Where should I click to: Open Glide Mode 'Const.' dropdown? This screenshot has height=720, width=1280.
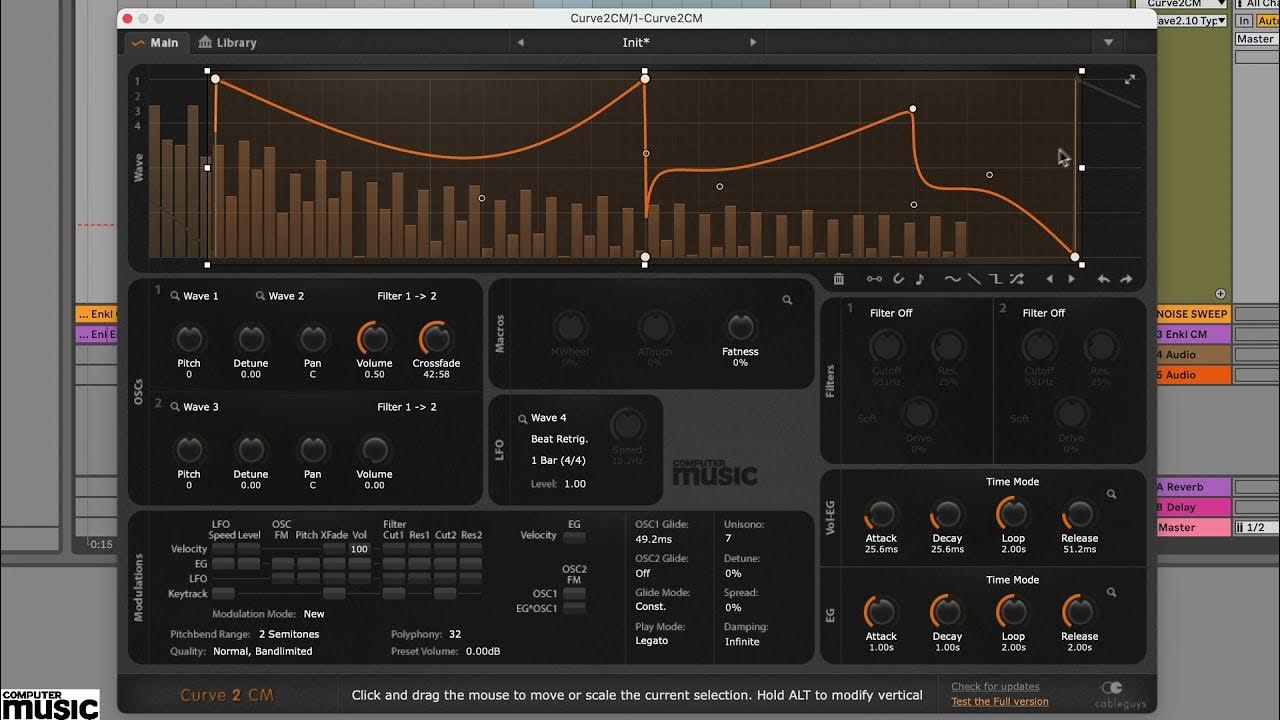pos(651,607)
